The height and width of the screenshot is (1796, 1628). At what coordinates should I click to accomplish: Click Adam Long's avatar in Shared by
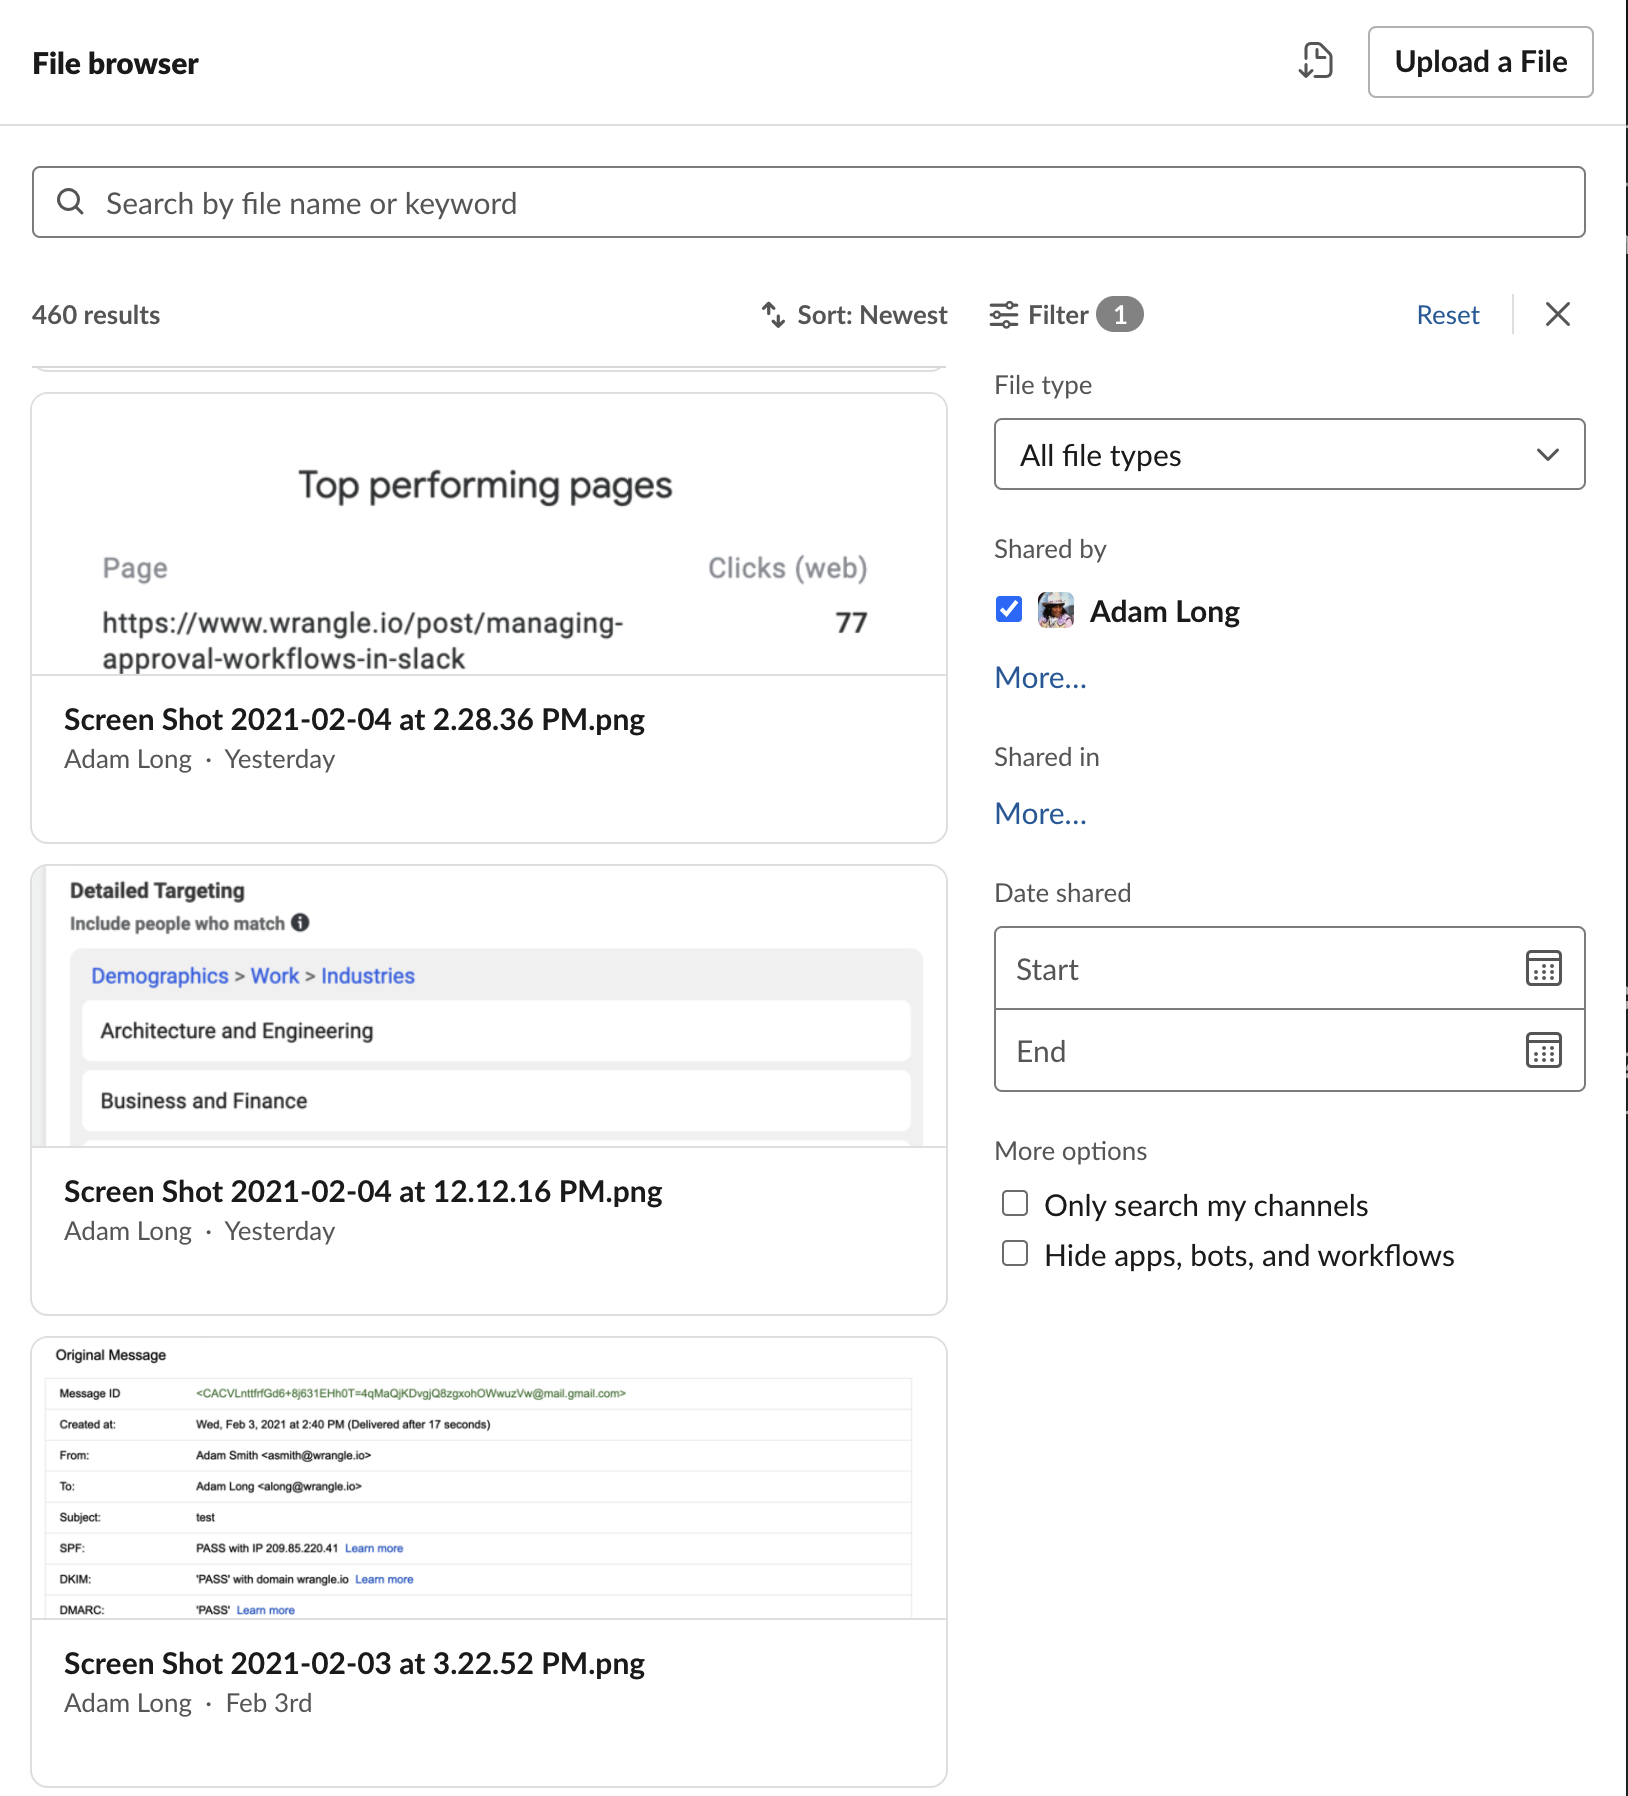[x=1056, y=610]
